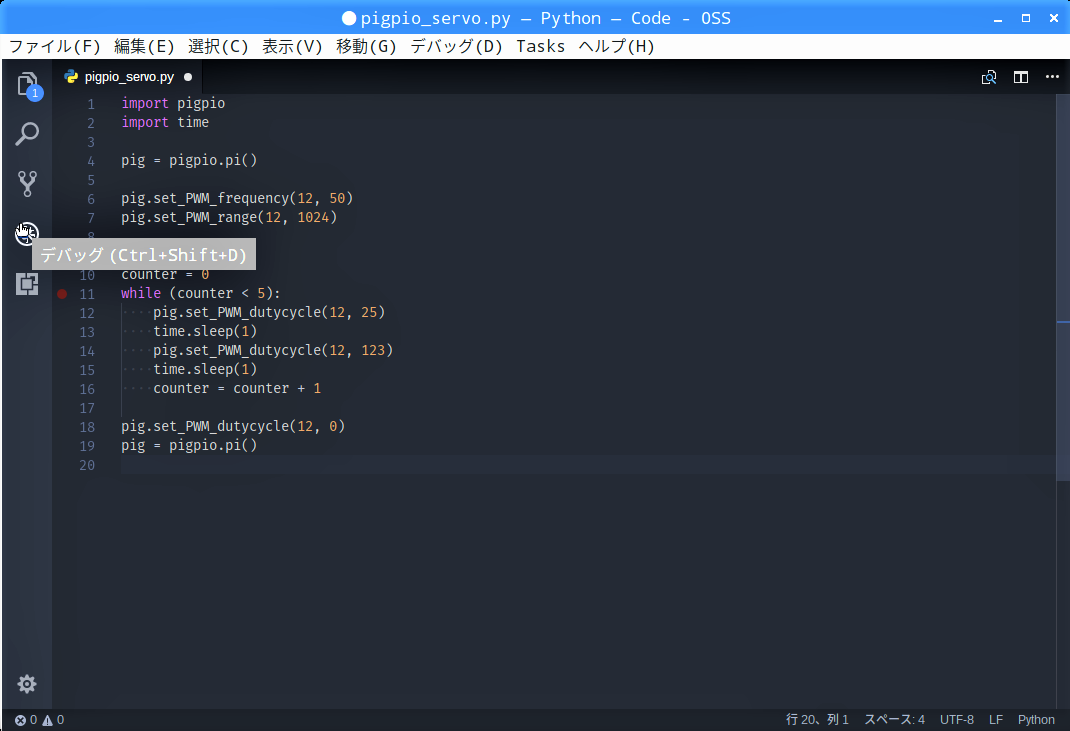Click the editor vertical scrollbar

[1063, 287]
